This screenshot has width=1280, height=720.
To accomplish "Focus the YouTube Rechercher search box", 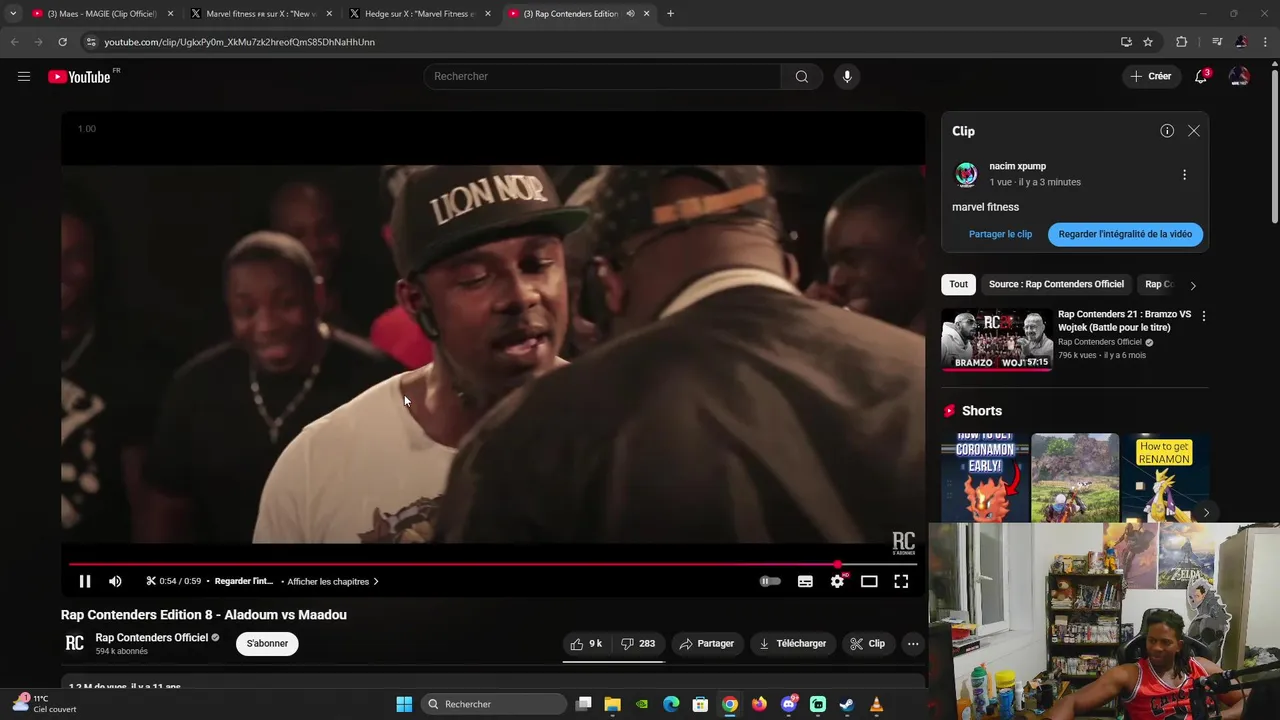I will click(x=603, y=76).
